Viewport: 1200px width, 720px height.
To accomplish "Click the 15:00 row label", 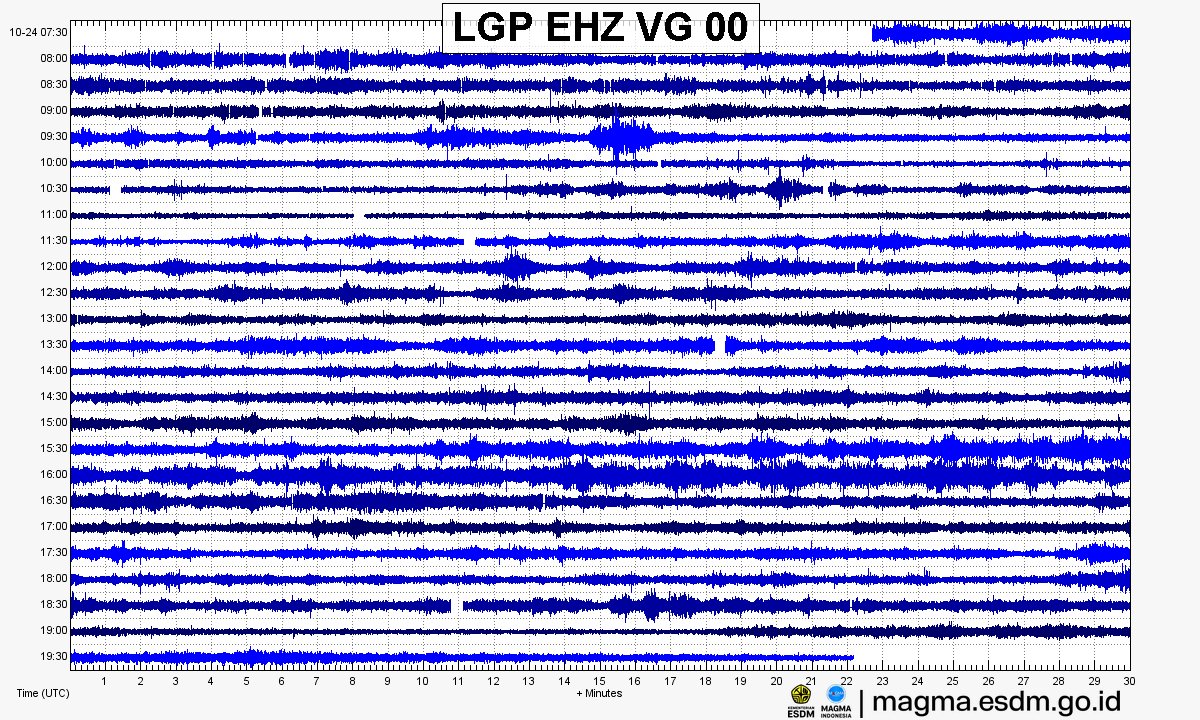I will pos(54,422).
